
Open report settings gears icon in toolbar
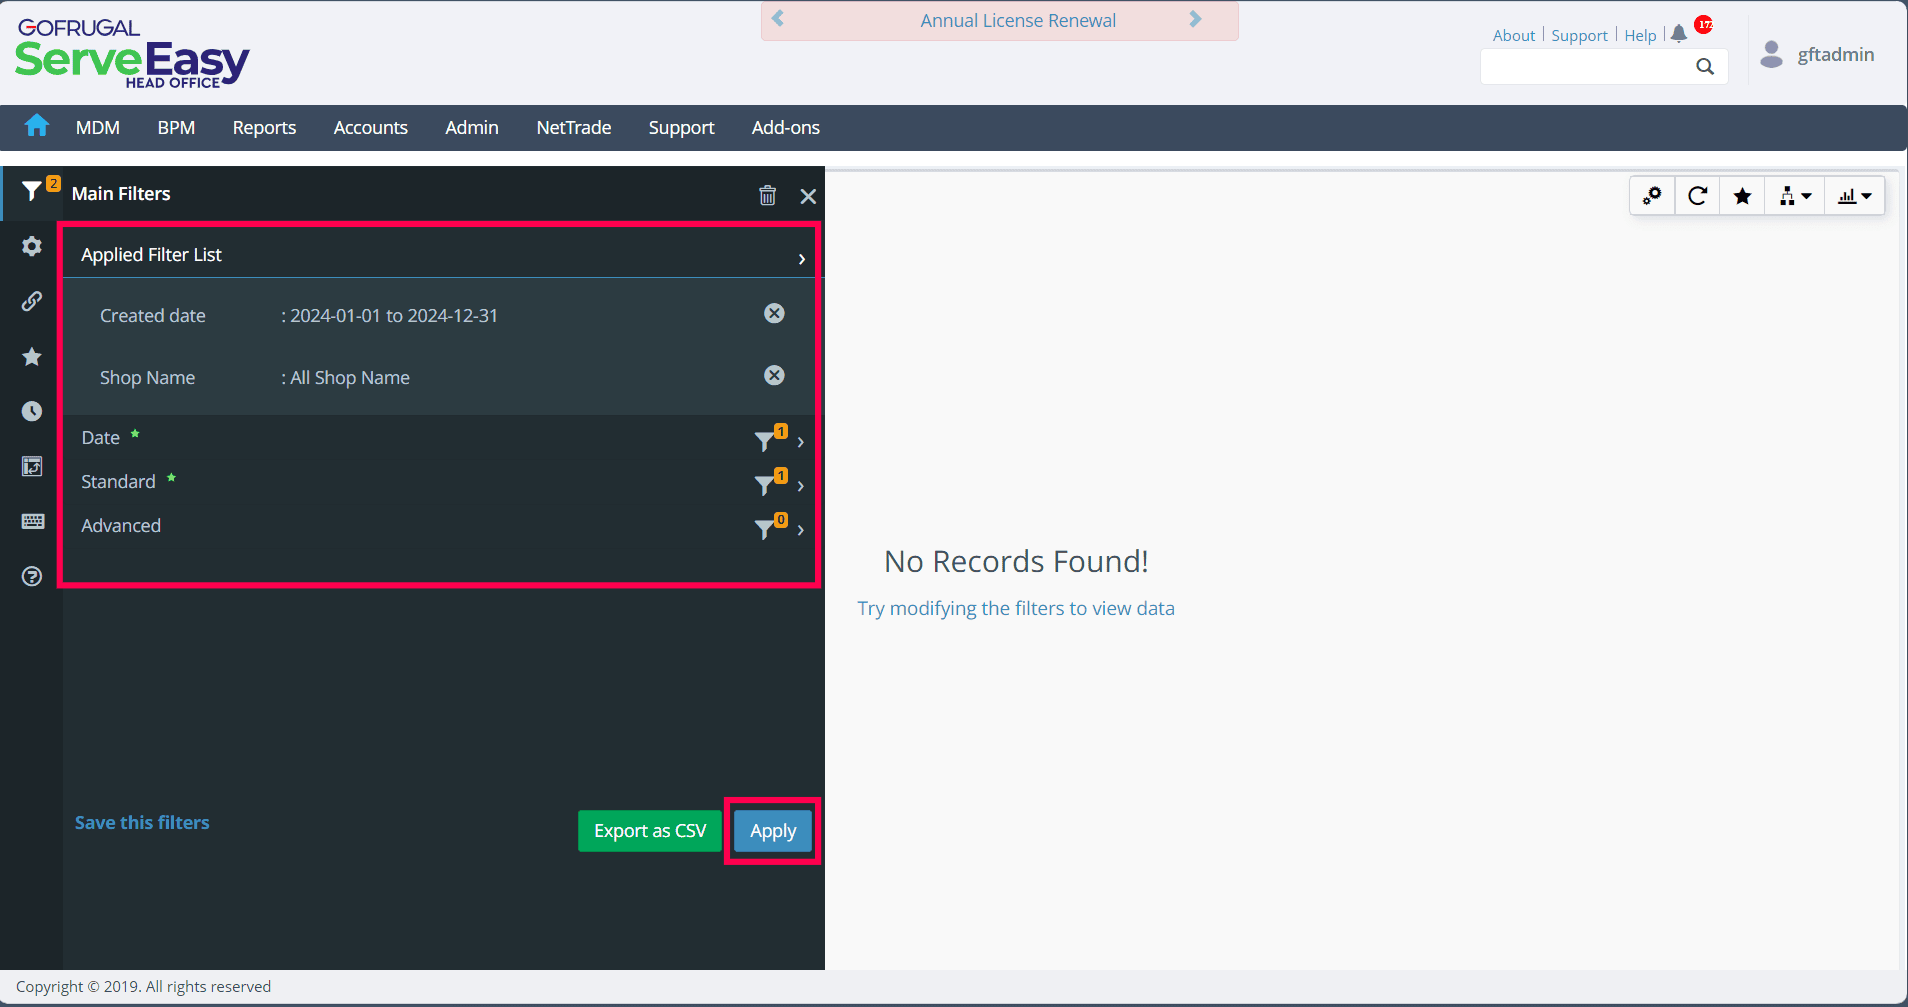point(1652,196)
